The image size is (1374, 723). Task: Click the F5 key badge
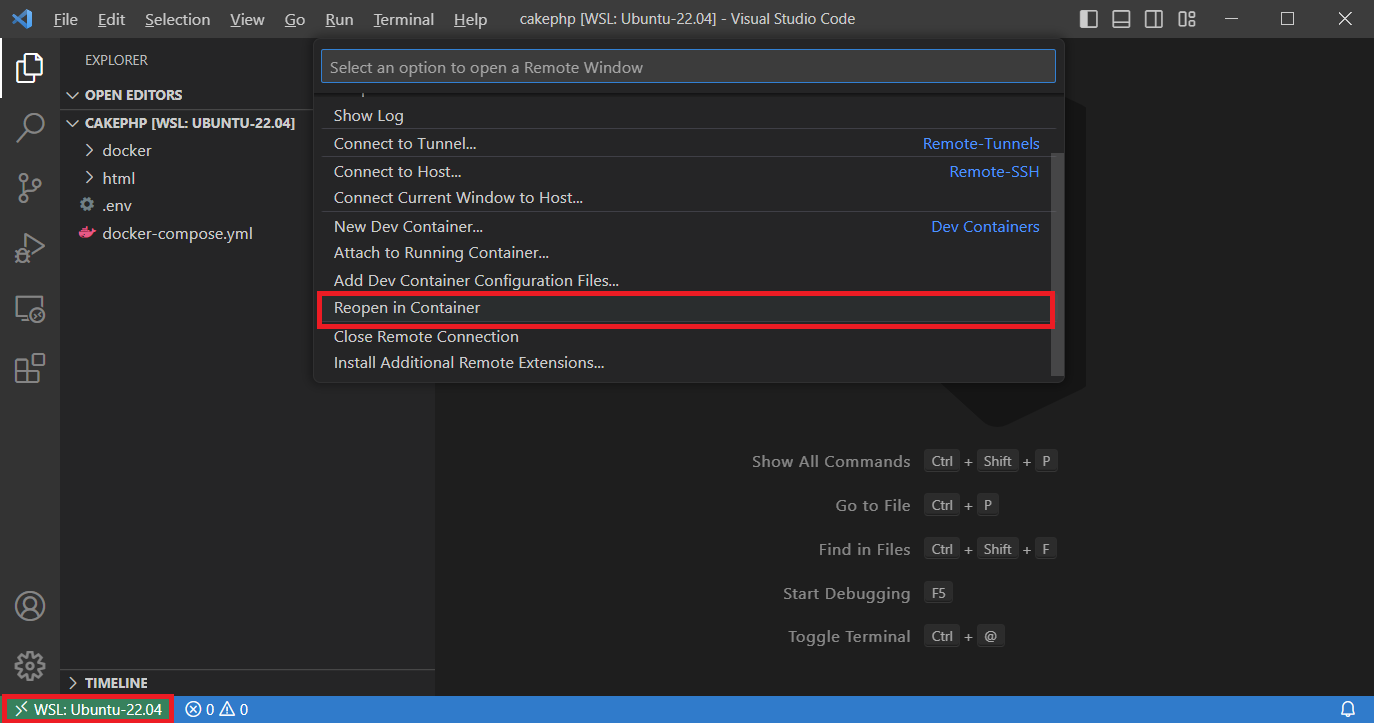(938, 593)
